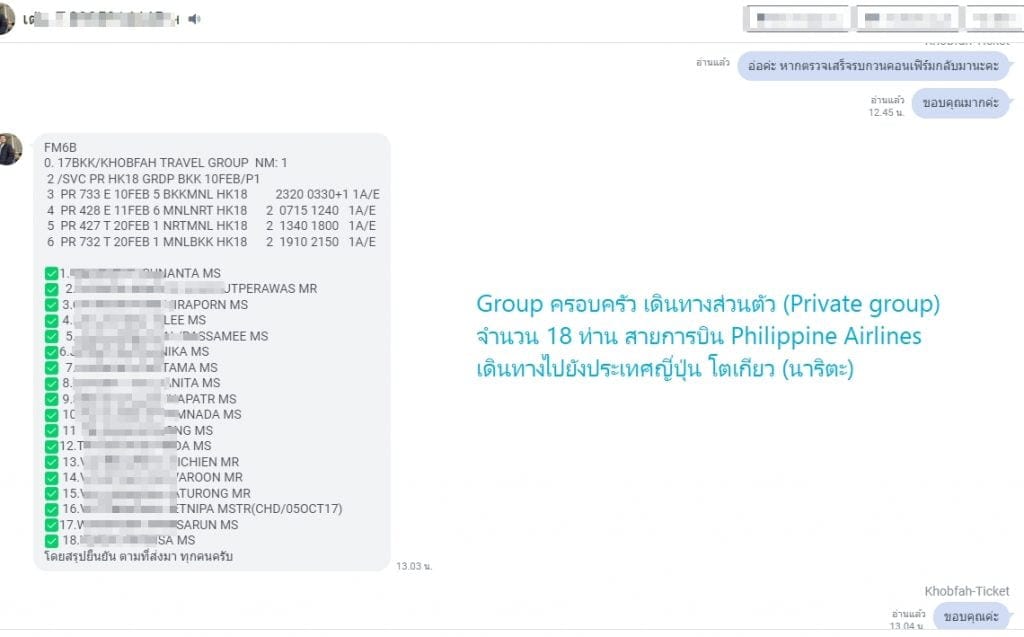Click green check on row 6 NIKA MS

[x=52, y=351]
